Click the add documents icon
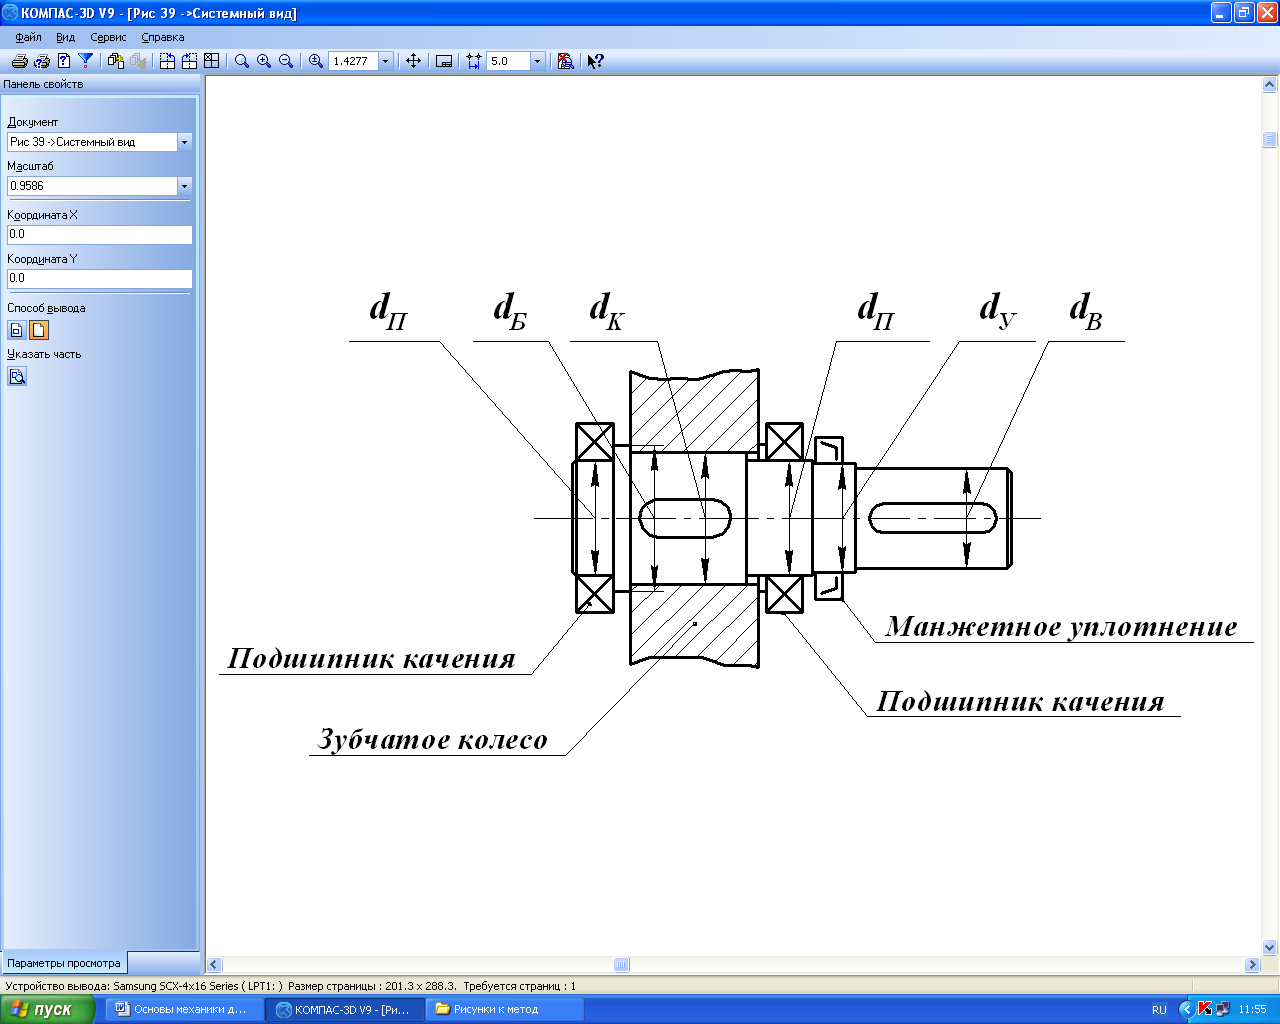Image resolution: width=1280 pixels, height=1024 pixels. point(116,61)
